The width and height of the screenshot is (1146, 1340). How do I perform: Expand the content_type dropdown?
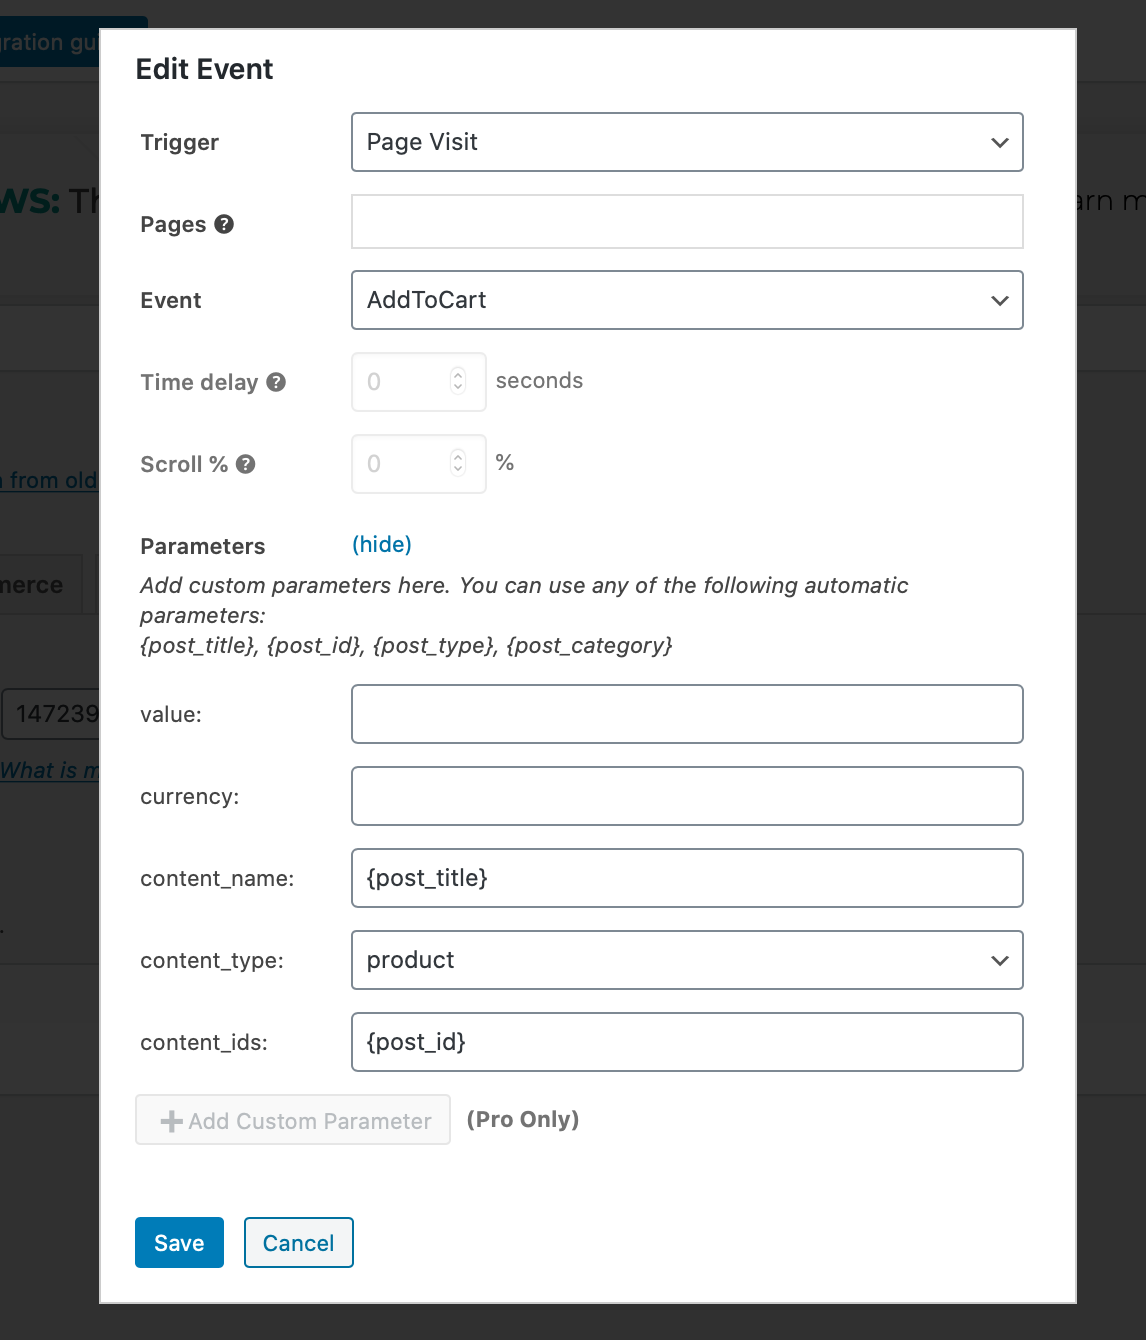click(x=687, y=960)
